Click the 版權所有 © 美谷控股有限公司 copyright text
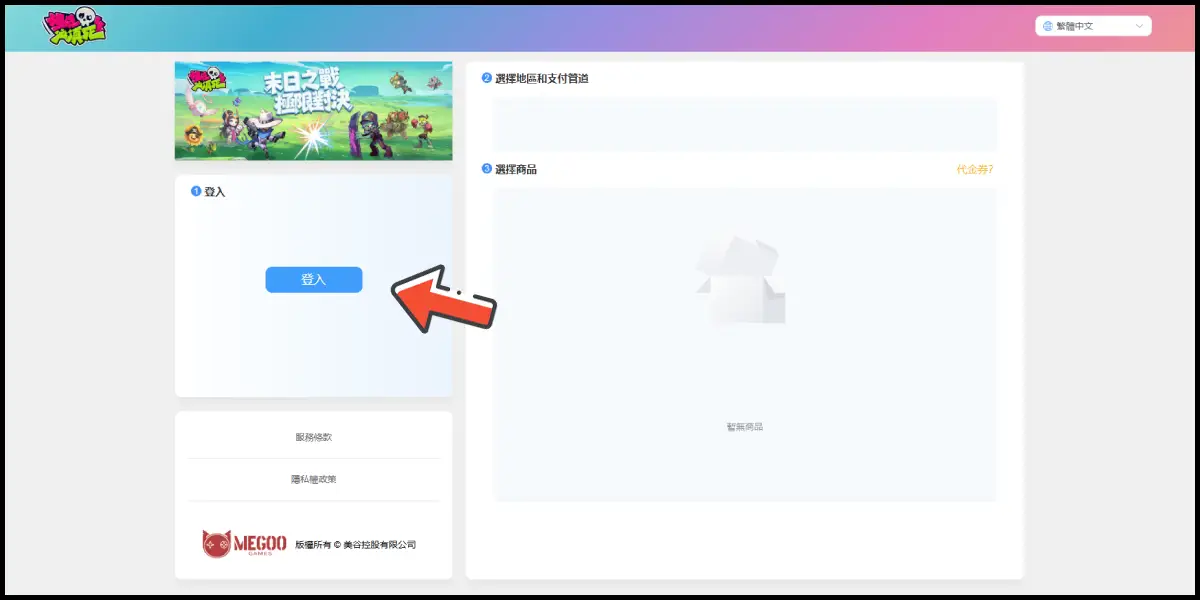 (355, 545)
